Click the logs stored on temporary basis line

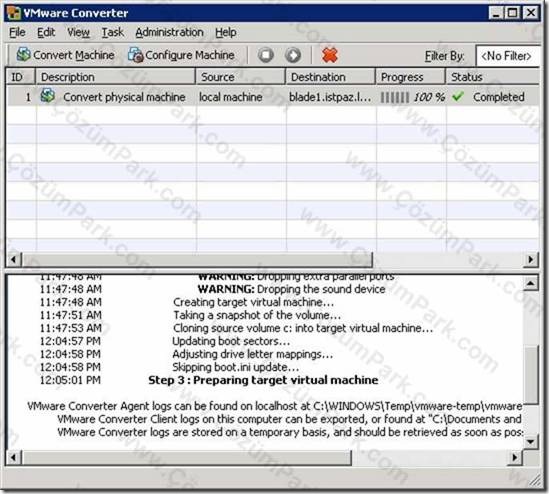coord(290,432)
